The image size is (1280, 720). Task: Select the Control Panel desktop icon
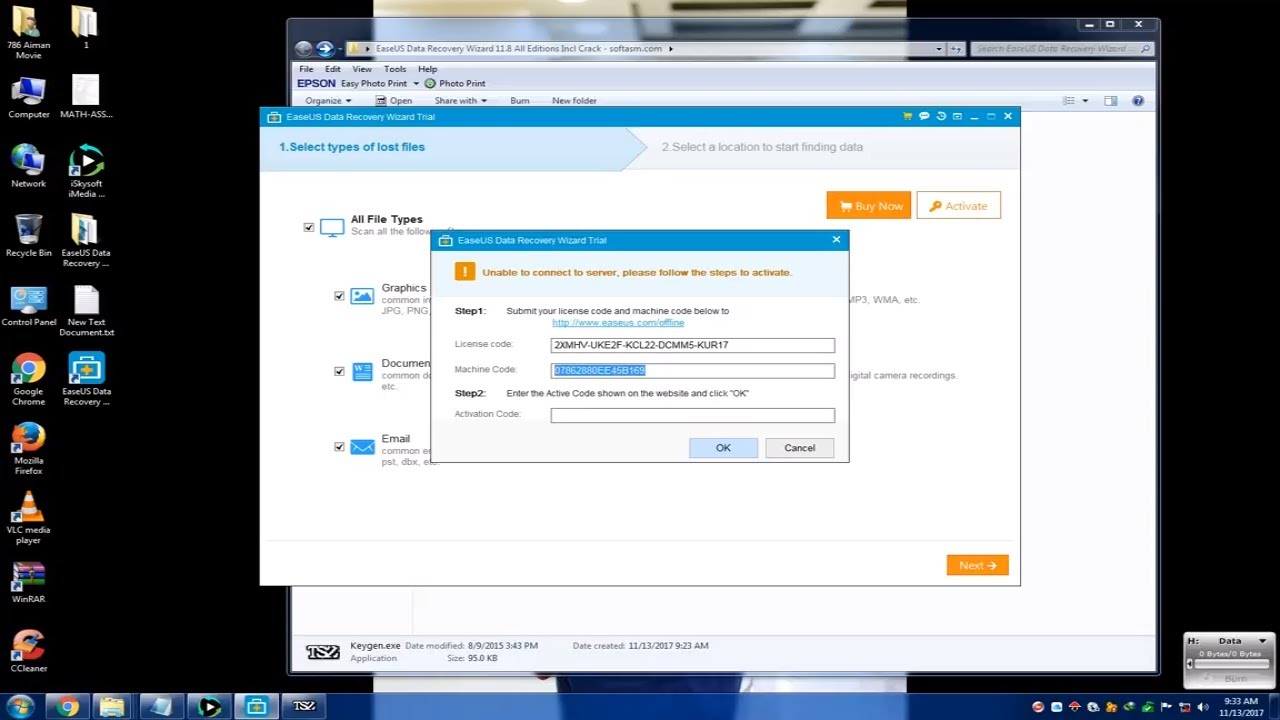pos(28,306)
